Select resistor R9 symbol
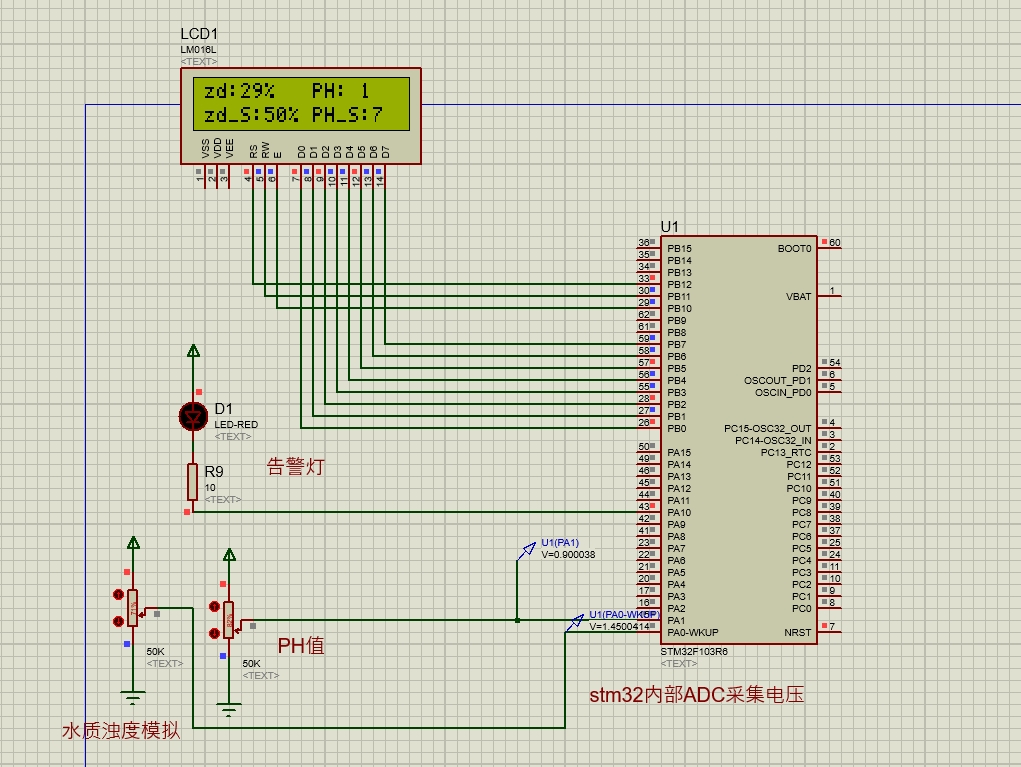The image size is (1021, 767). [x=193, y=482]
